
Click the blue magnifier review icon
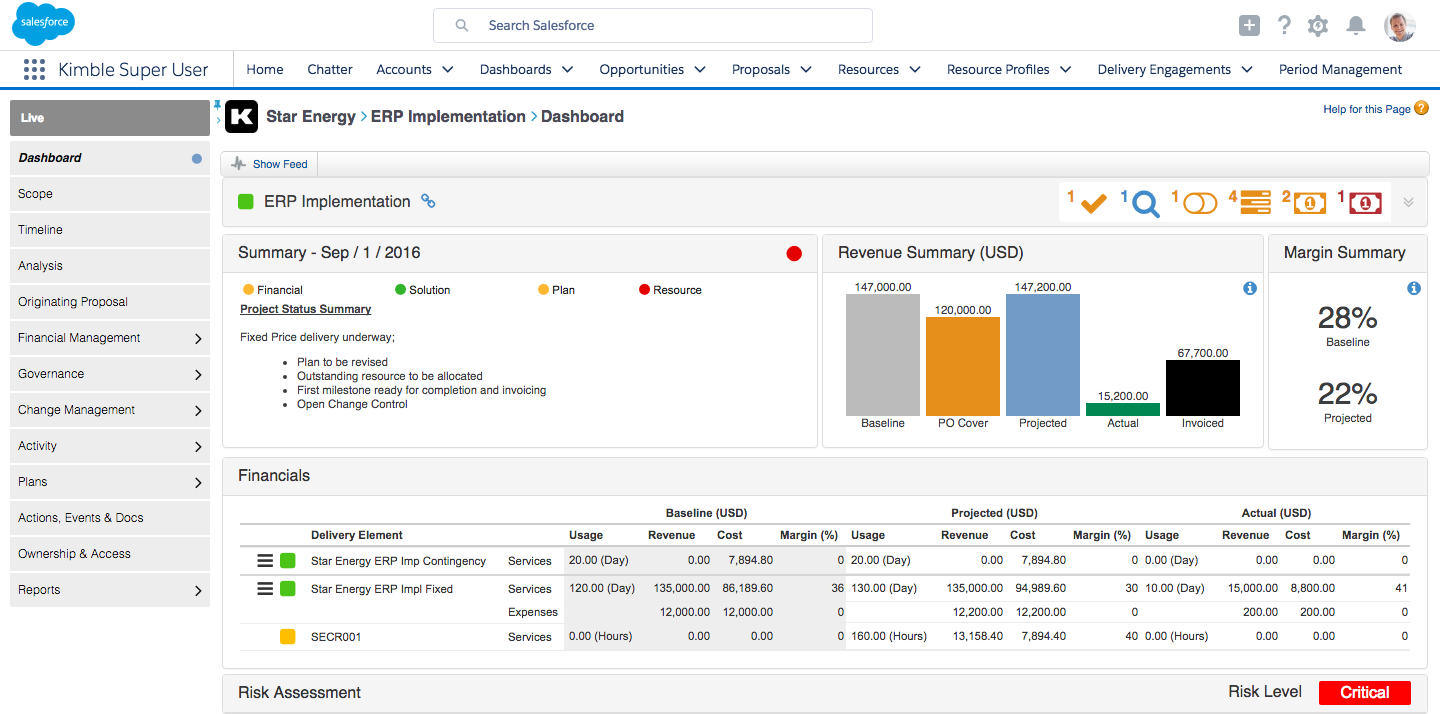click(x=1145, y=204)
